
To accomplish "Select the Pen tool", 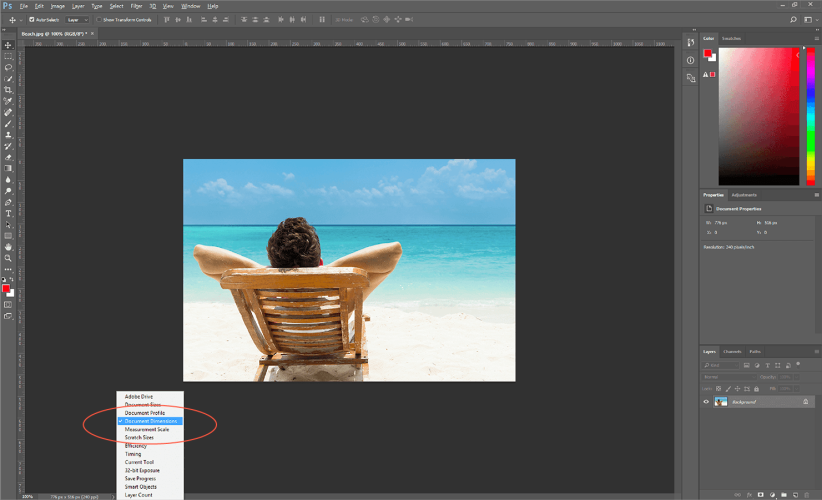I will pyautogui.click(x=8, y=202).
